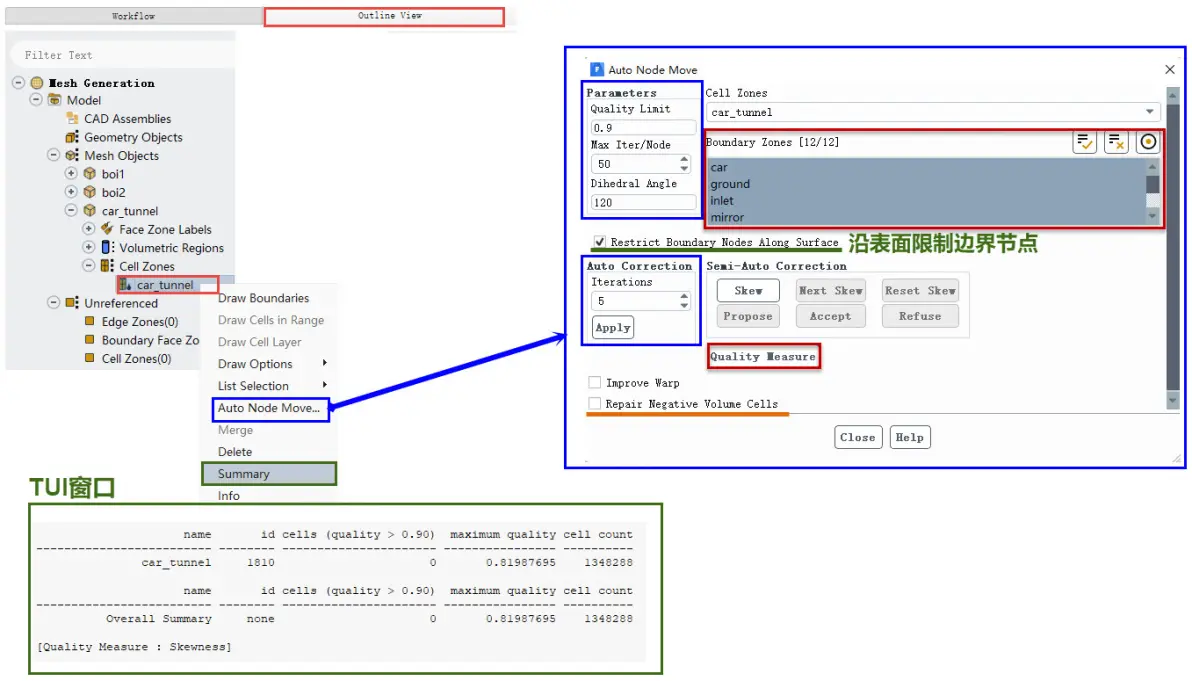Click the Quality Measure button

tap(763, 356)
